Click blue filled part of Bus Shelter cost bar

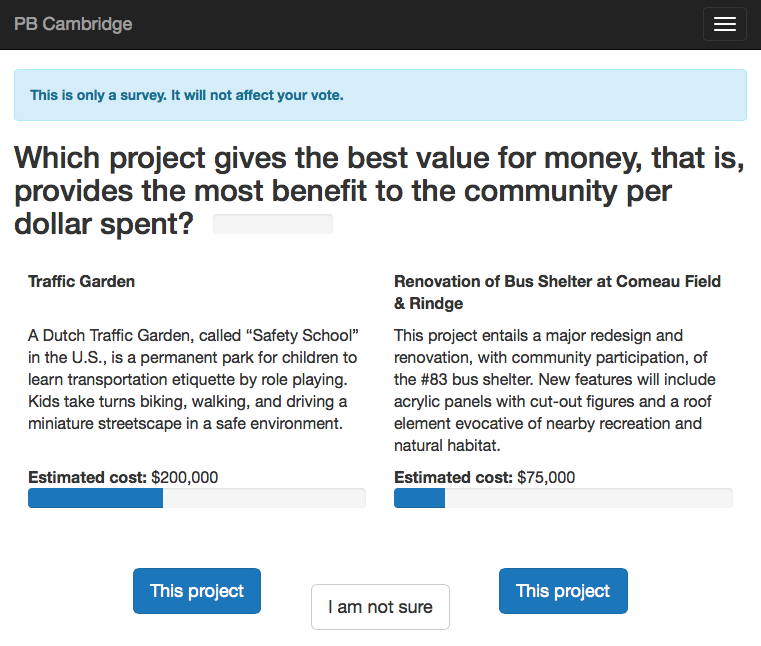[419, 498]
